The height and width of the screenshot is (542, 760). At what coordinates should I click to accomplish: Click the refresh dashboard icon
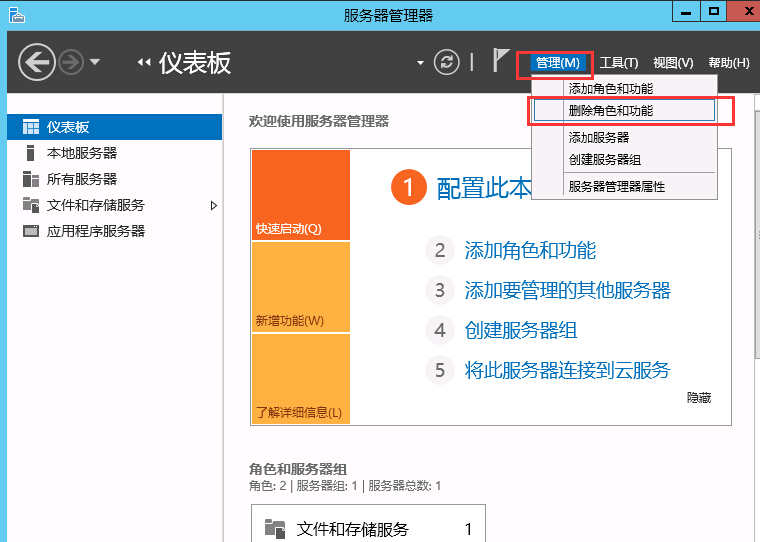pos(446,62)
